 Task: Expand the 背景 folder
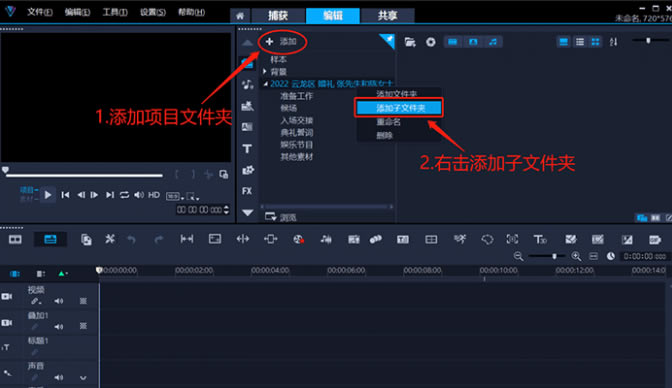(265, 72)
